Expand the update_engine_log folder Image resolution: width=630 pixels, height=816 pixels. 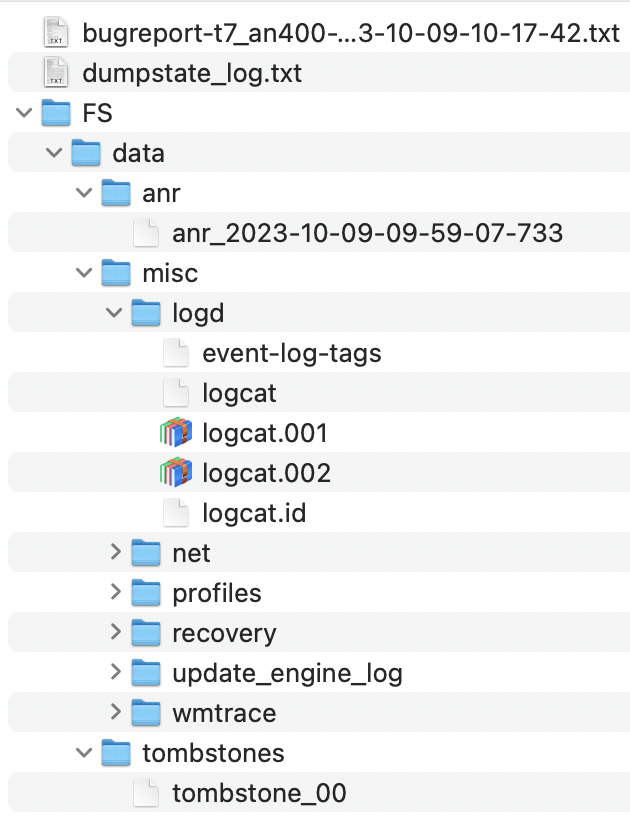[x=114, y=673]
